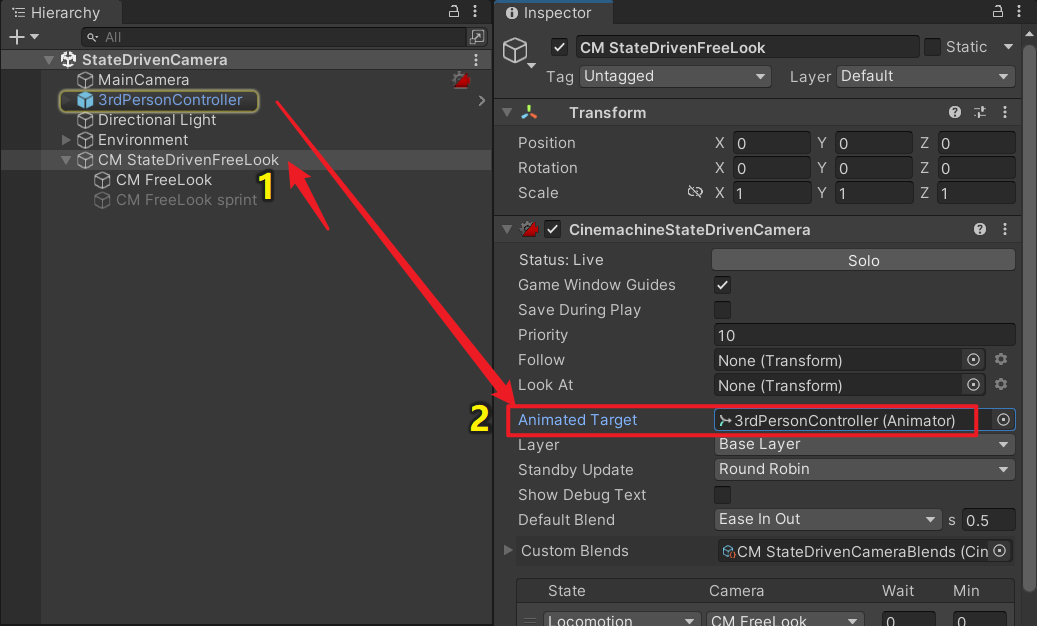Open the Locomotion state dropdown
Image resolution: width=1037 pixels, height=626 pixels.
click(x=621, y=619)
